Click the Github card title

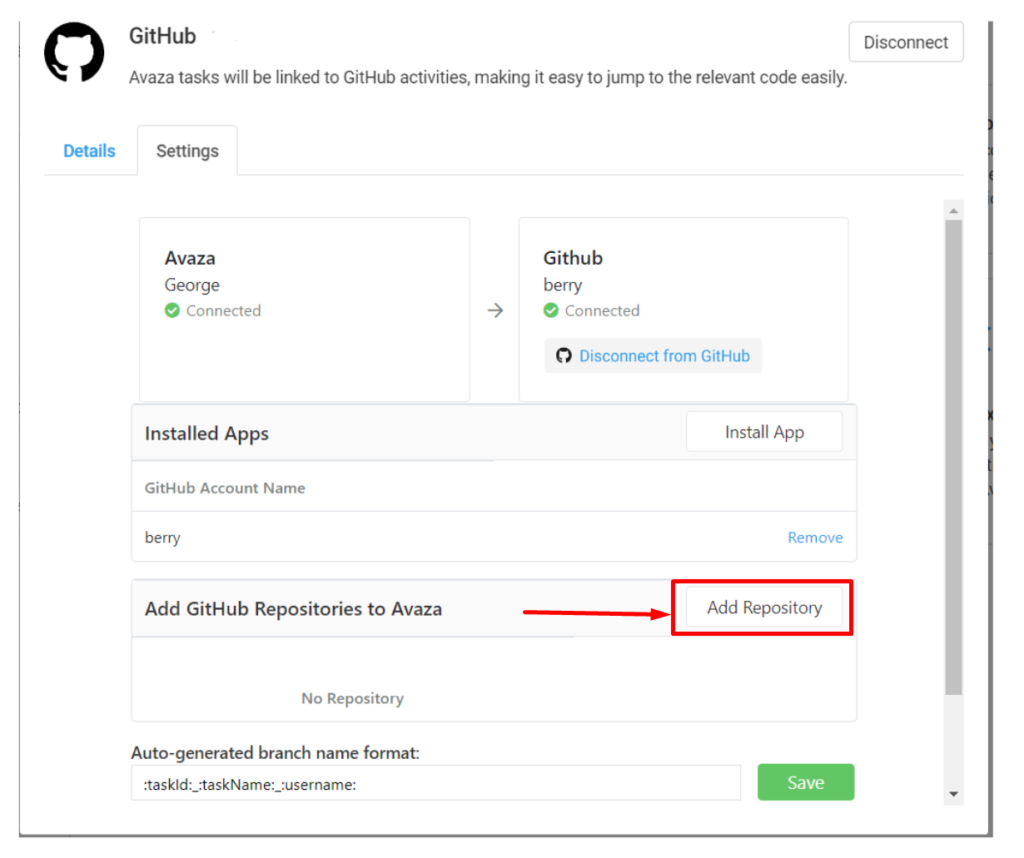tap(573, 258)
